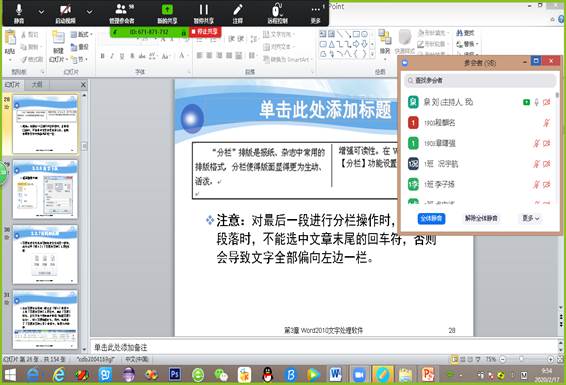Click Mute All button in participants panel
Viewport: 566px width, 385px height.
tap(431, 218)
